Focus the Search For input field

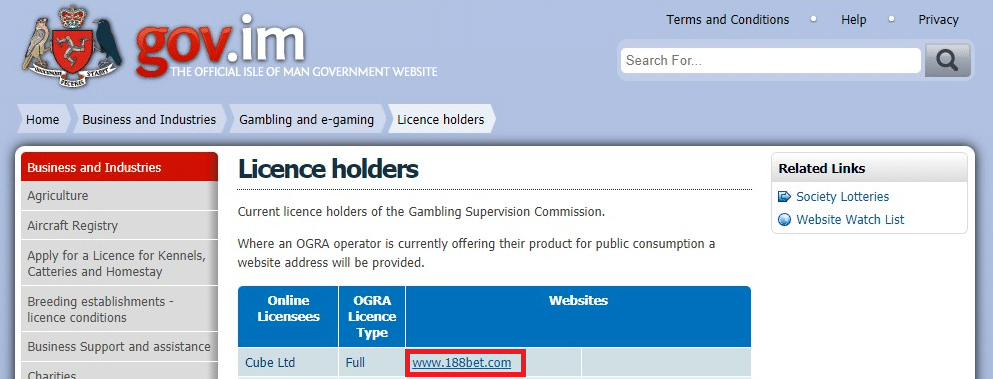(771, 60)
